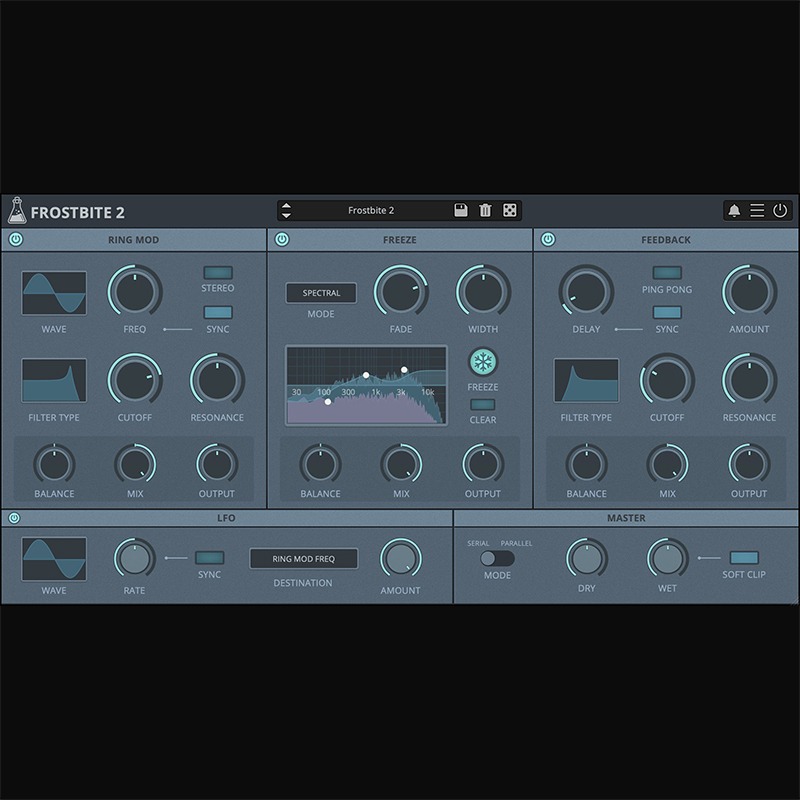The width and height of the screenshot is (800, 800).
Task: Open the hamburger menu icon
Action: click(x=757, y=210)
